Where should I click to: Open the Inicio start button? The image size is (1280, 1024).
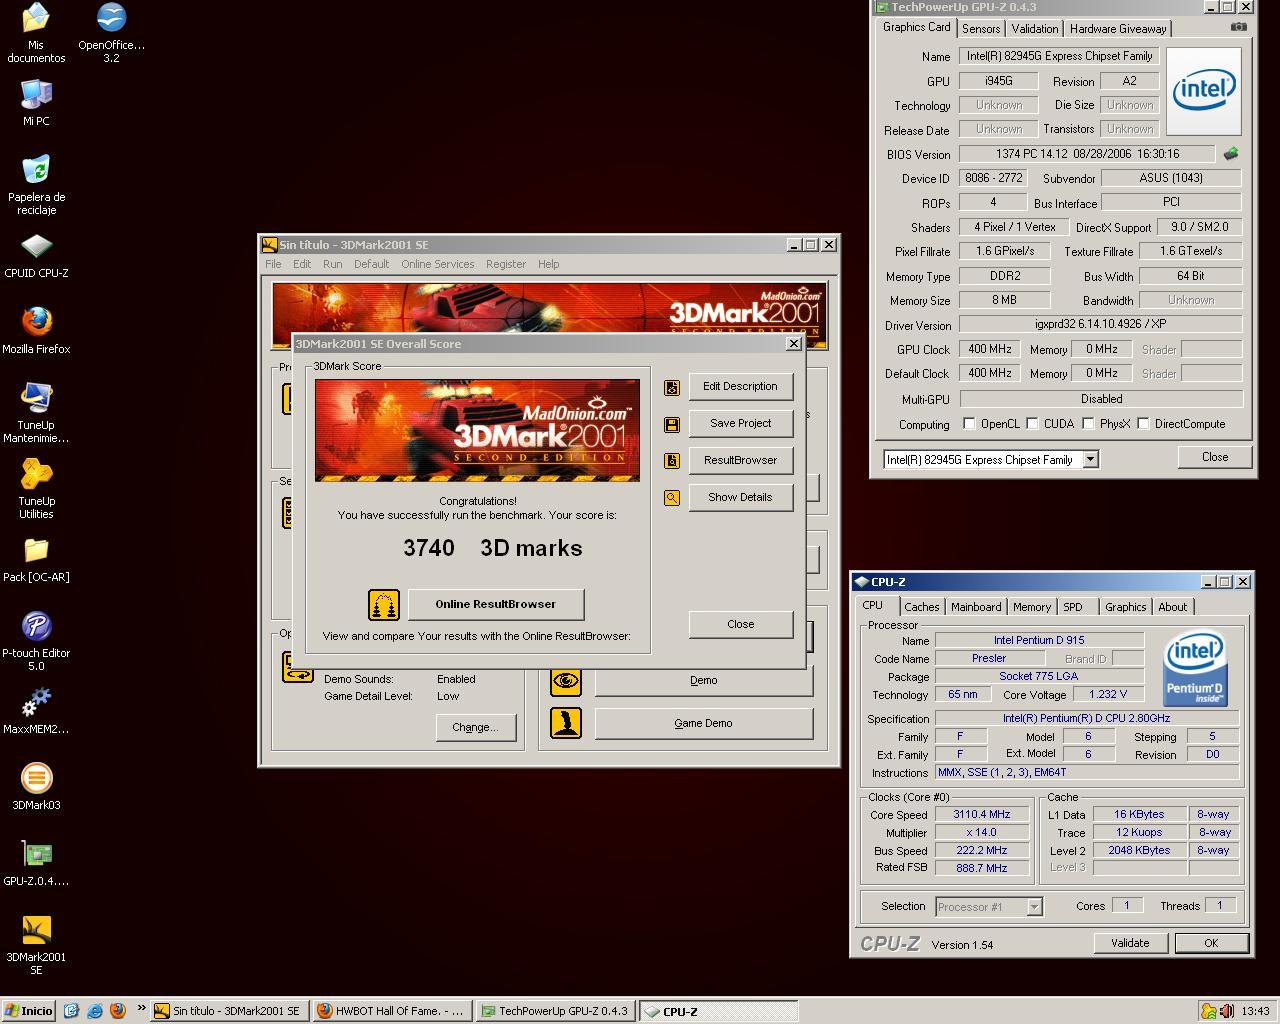click(28, 1011)
